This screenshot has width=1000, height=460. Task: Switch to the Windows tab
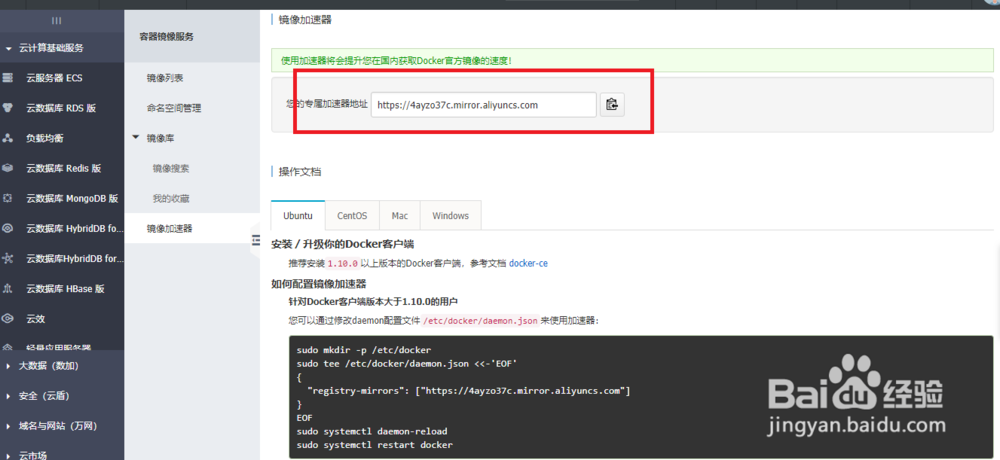pyautogui.click(x=450, y=216)
